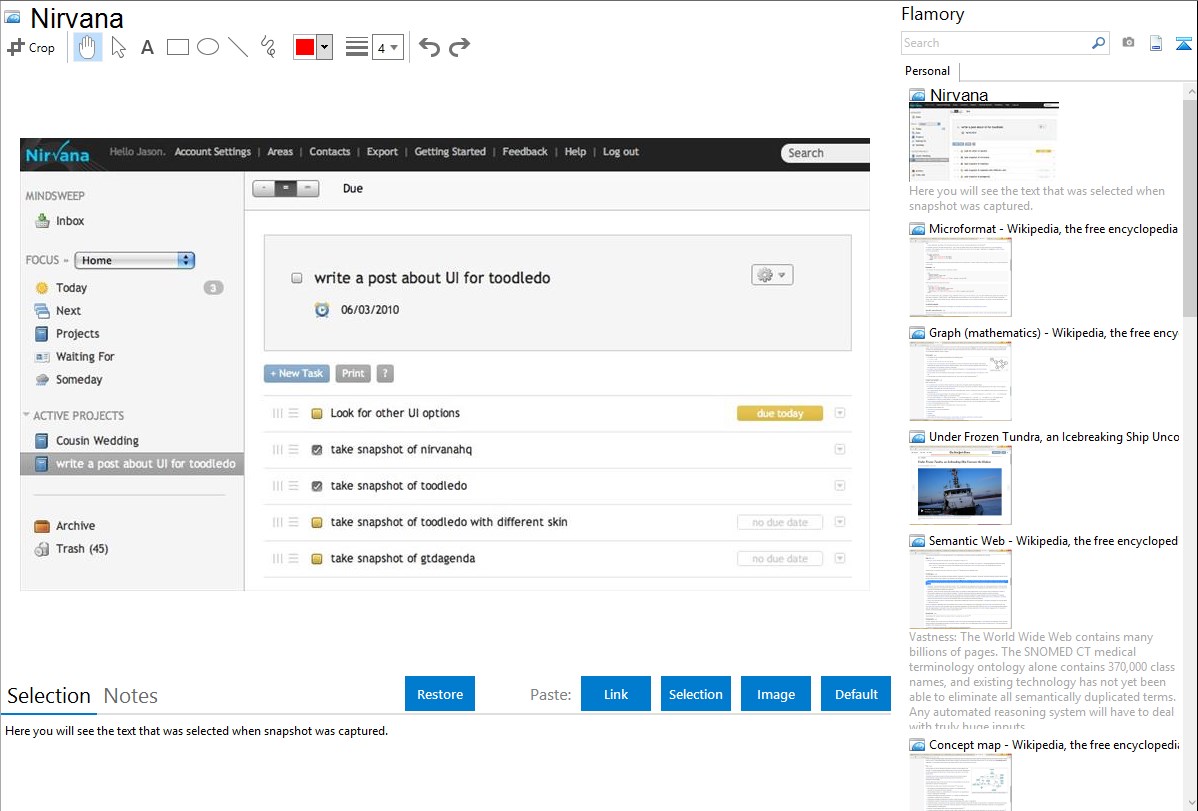The image size is (1198, 811).
Task: Pick the rectangle shape tool
Action: coord(178,47)
